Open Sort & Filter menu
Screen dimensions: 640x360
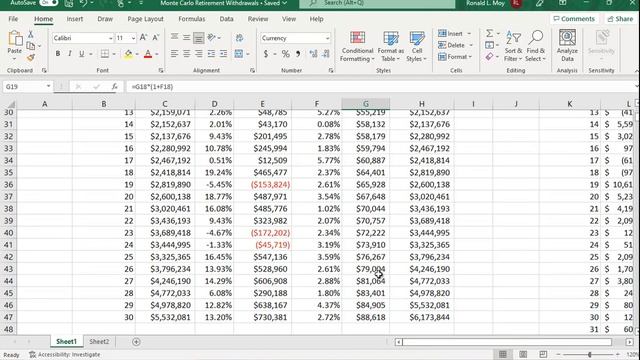513,47
